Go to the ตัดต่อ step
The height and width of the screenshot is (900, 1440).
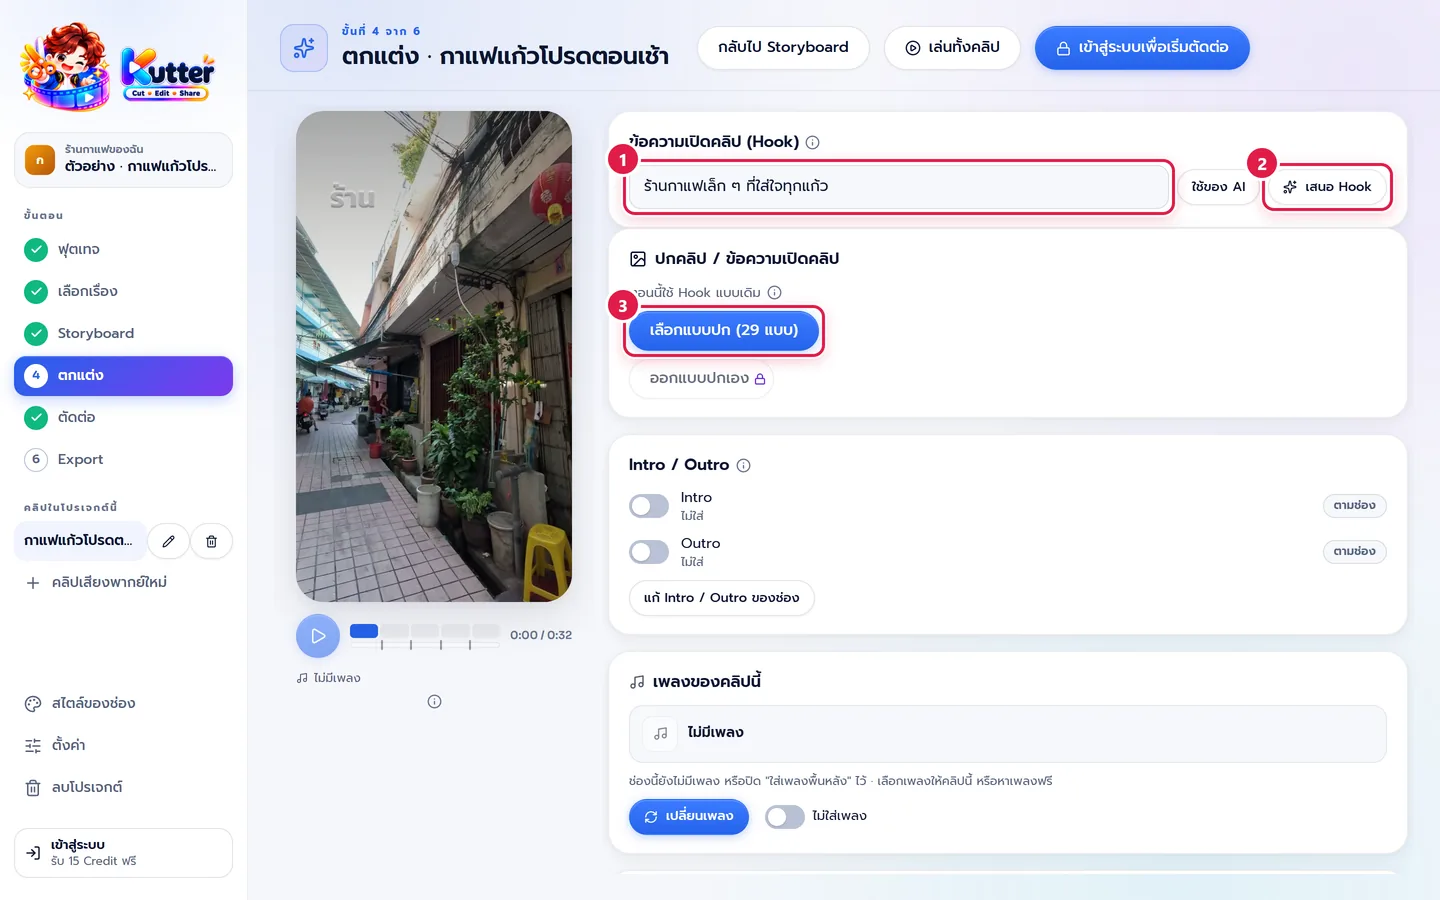click(123, 417)
